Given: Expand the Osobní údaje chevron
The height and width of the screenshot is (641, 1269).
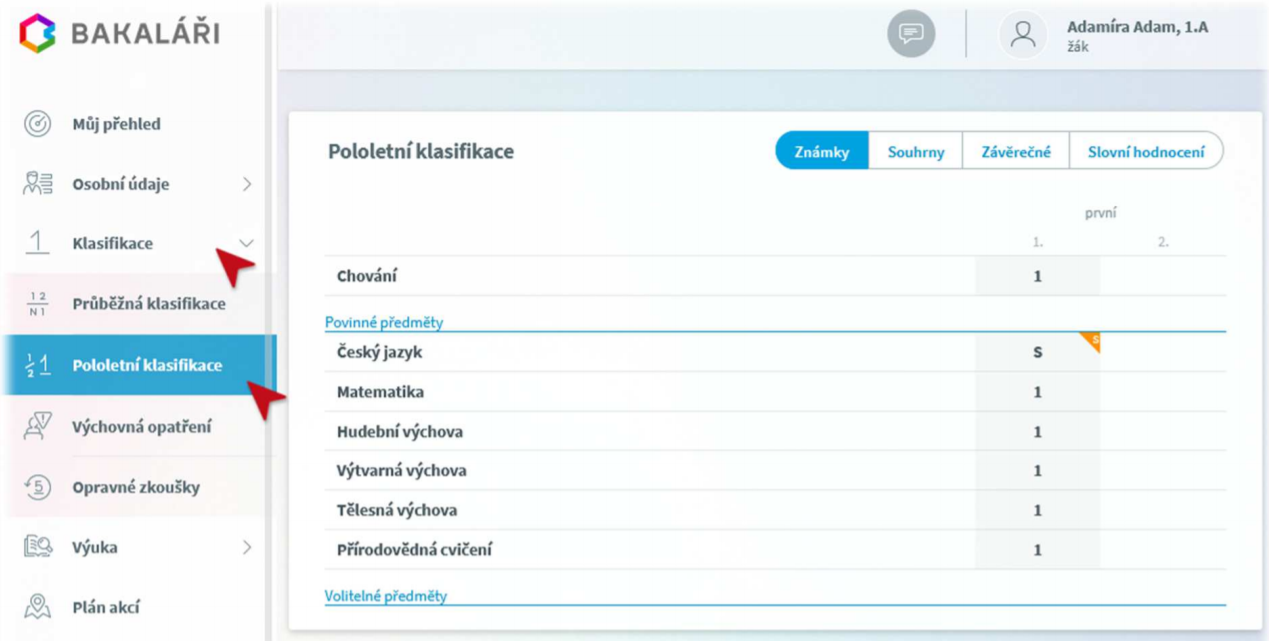Looking at the screenshot, I should [247, 184].
